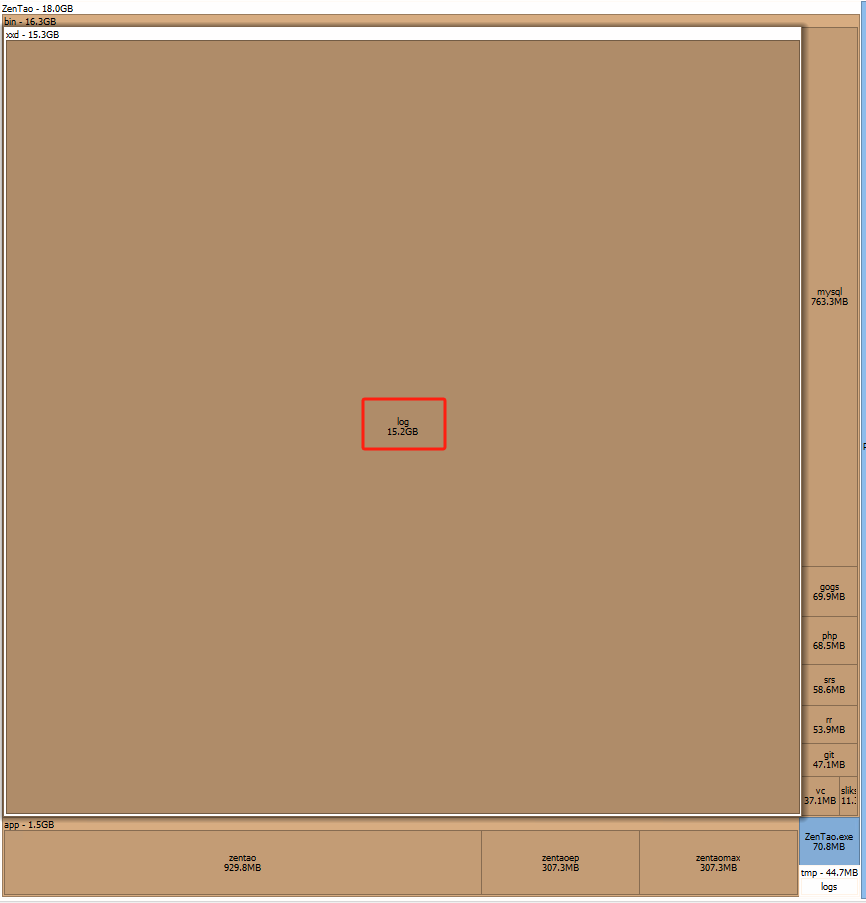The width and height of the screenshot is (866, 903).
Task: Click the git 47.1MB block
Action: 829,760
